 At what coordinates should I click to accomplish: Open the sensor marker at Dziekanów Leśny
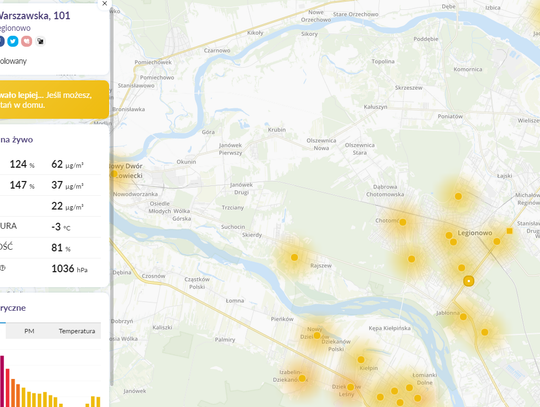click(x=351, y=387)
